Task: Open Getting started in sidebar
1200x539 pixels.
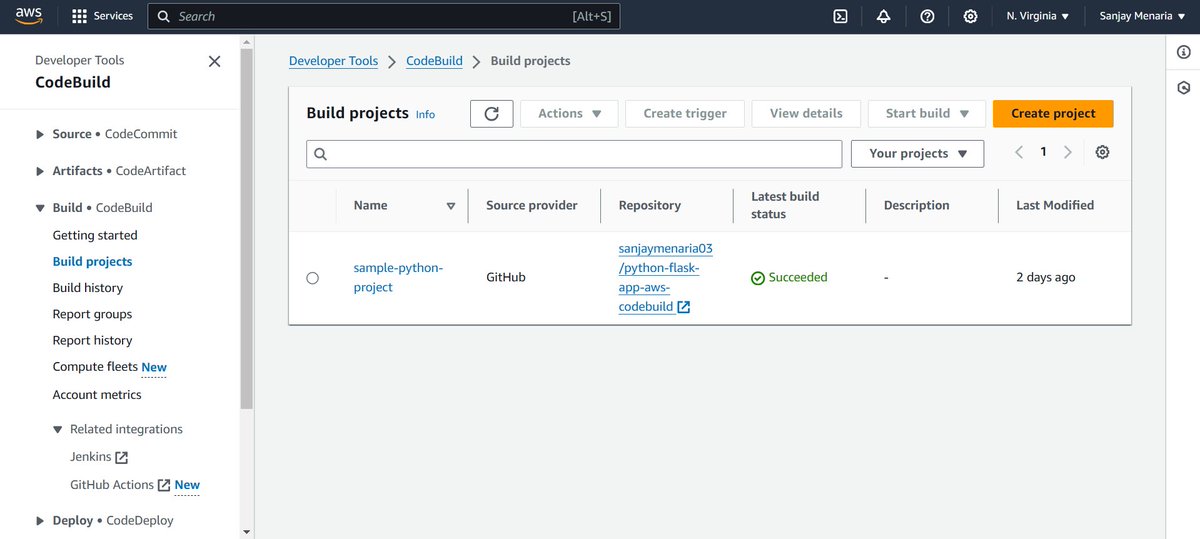Action: [95, 235]
